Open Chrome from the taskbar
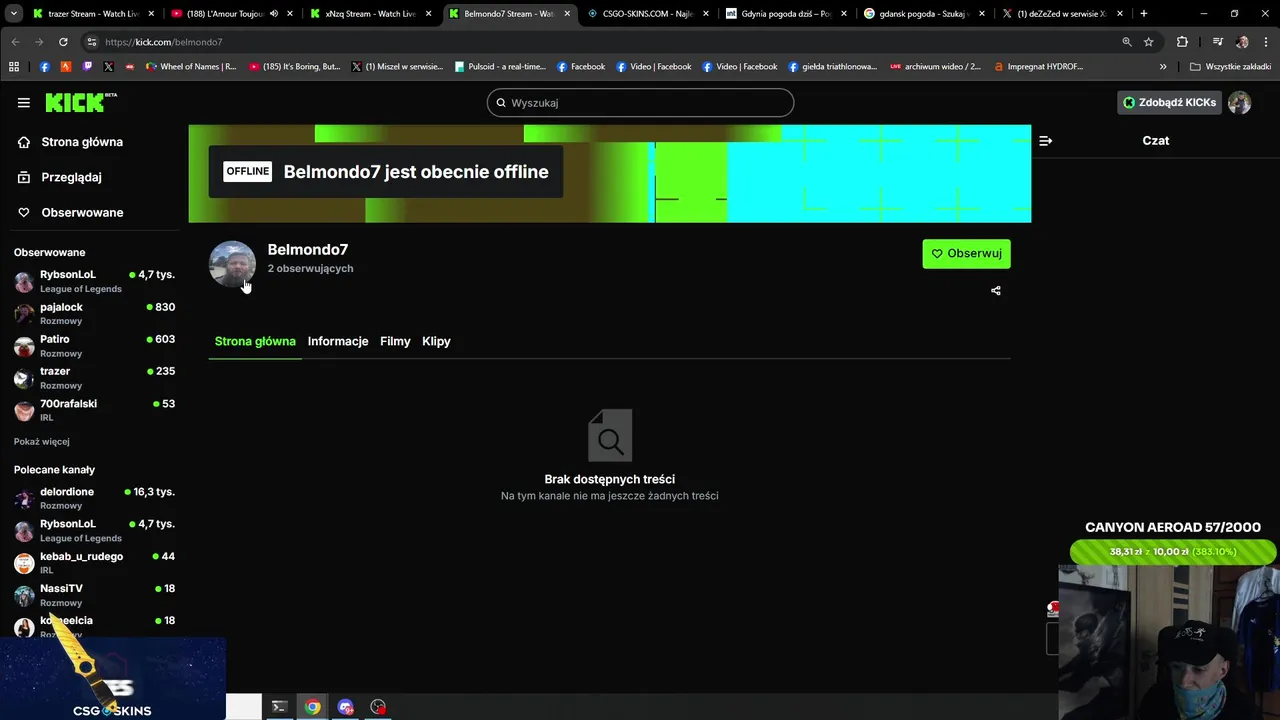The image size is (1280, 720). click(x=313, y=707)
